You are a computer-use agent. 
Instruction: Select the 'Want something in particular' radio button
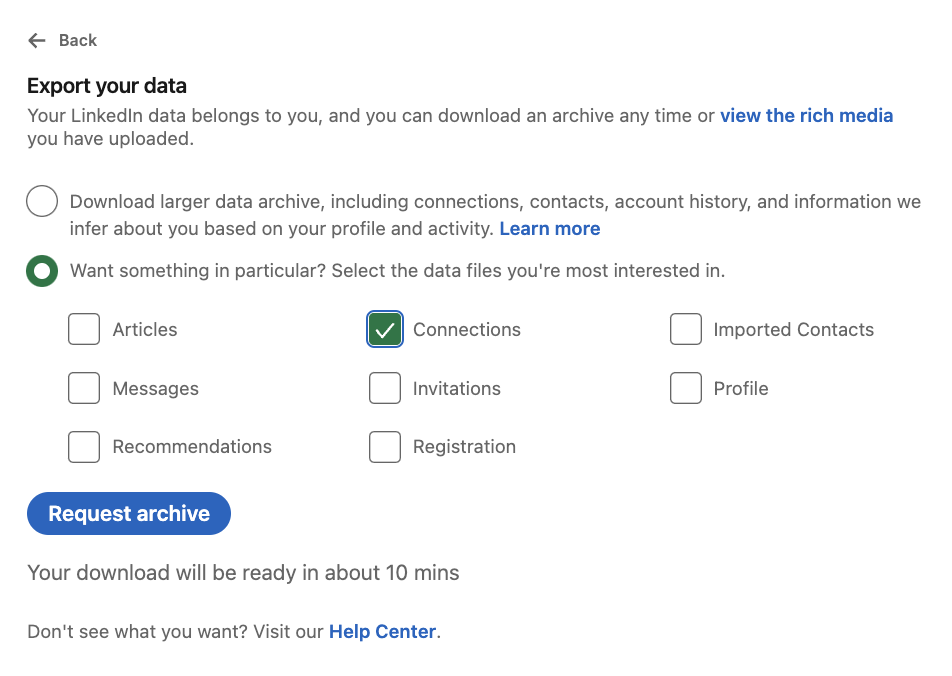point(42,271)
